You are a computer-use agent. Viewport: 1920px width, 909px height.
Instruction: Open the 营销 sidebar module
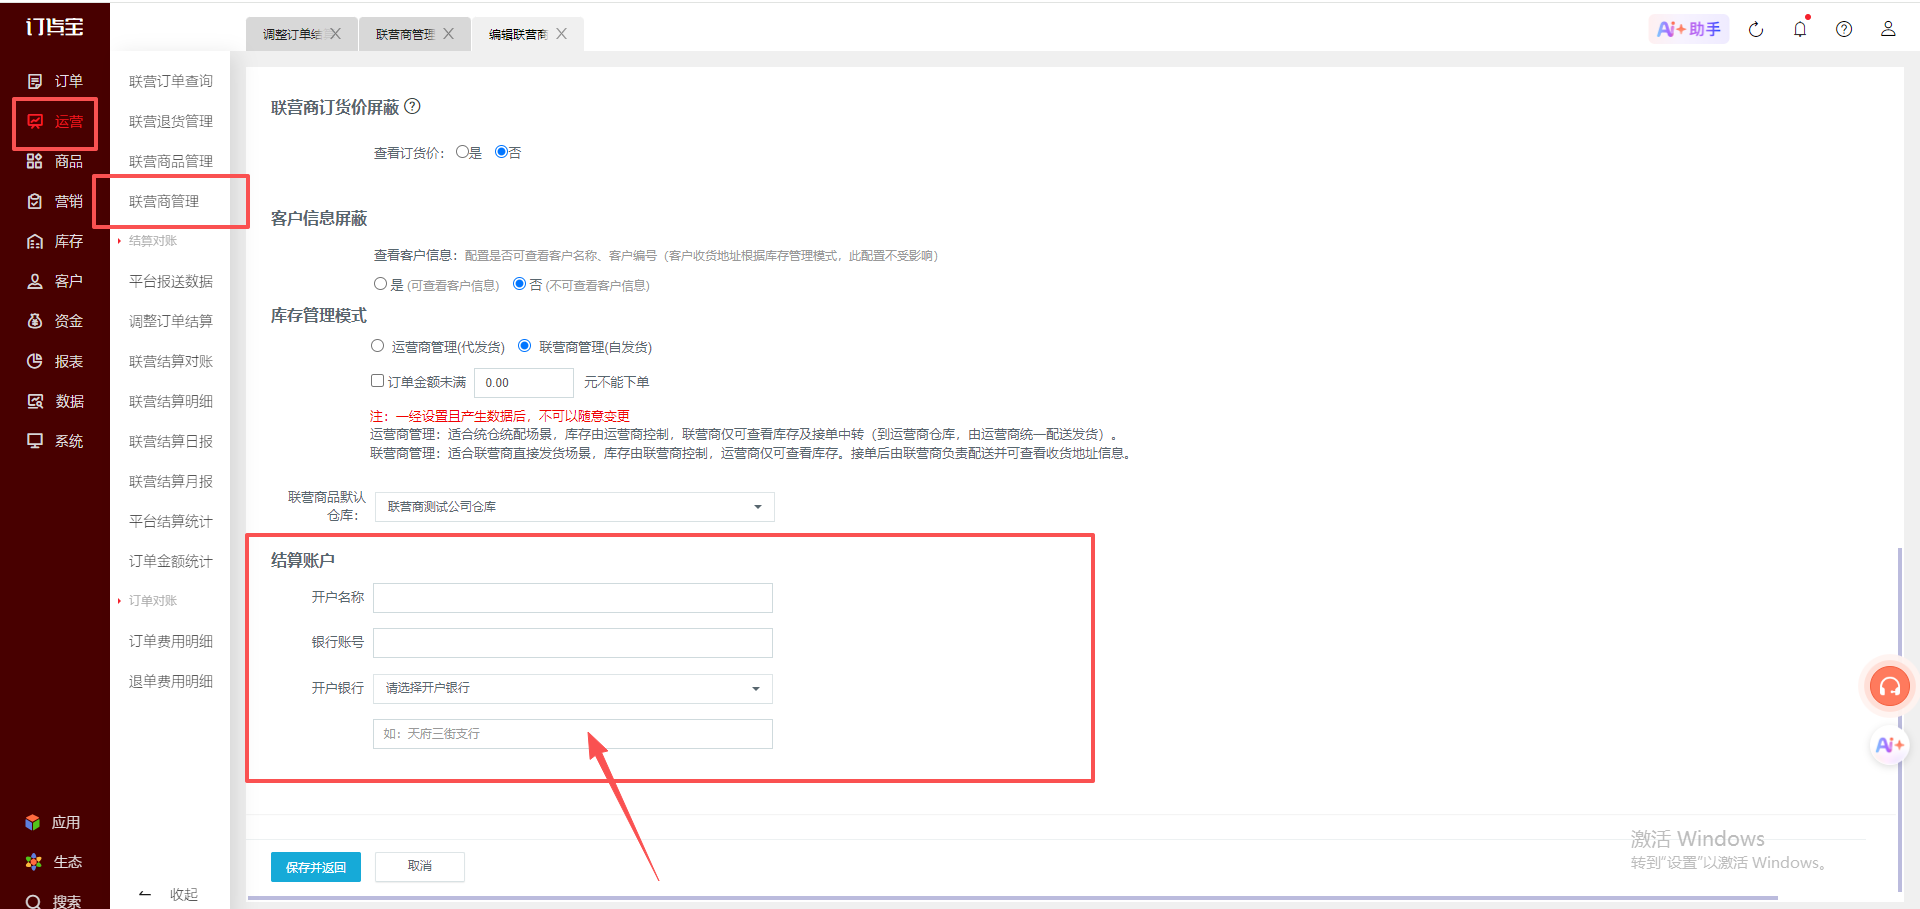point(55,201)
